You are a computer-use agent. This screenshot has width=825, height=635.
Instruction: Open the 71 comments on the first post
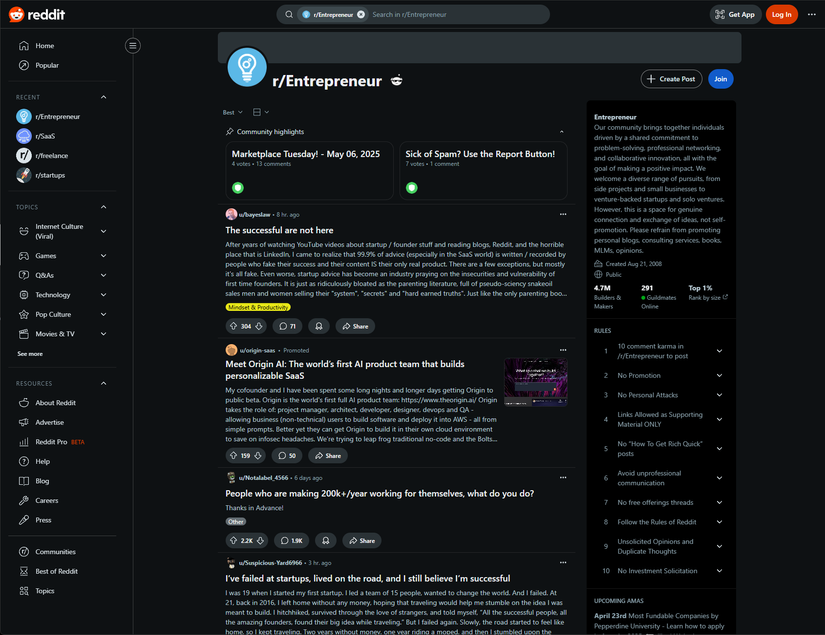[287, 326]
